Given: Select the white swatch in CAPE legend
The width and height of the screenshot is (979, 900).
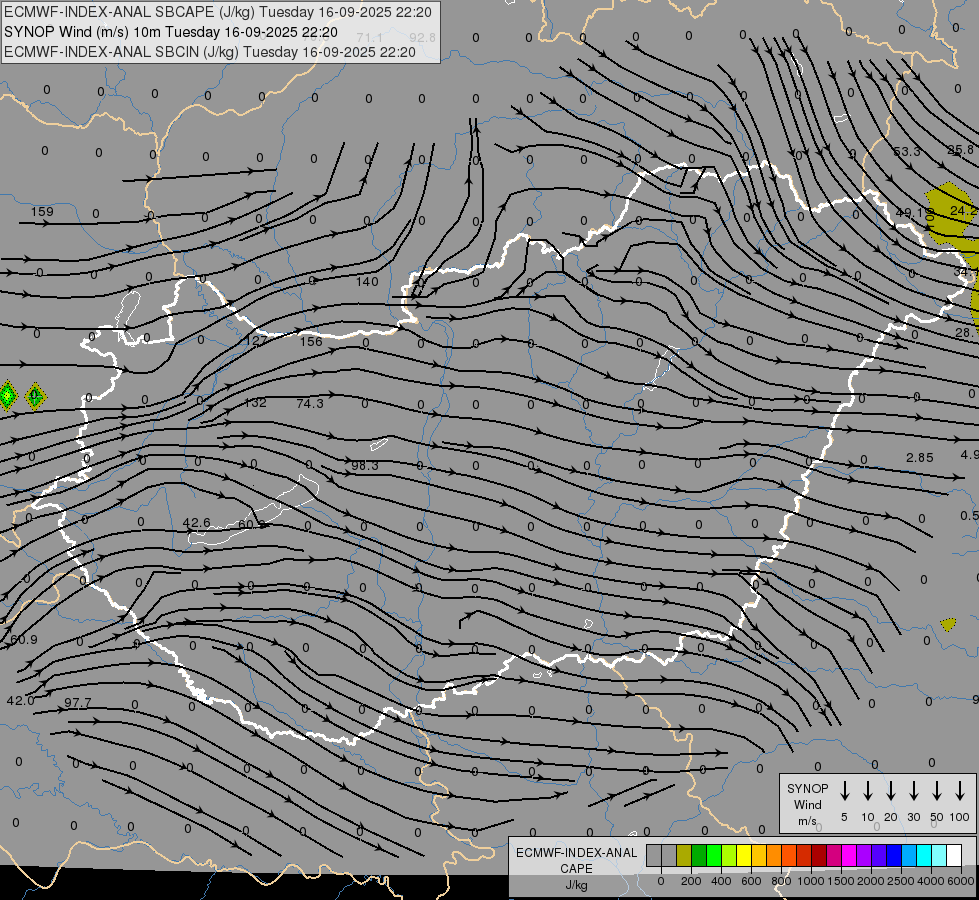Looking at the screenshot, I should (953, 855).
